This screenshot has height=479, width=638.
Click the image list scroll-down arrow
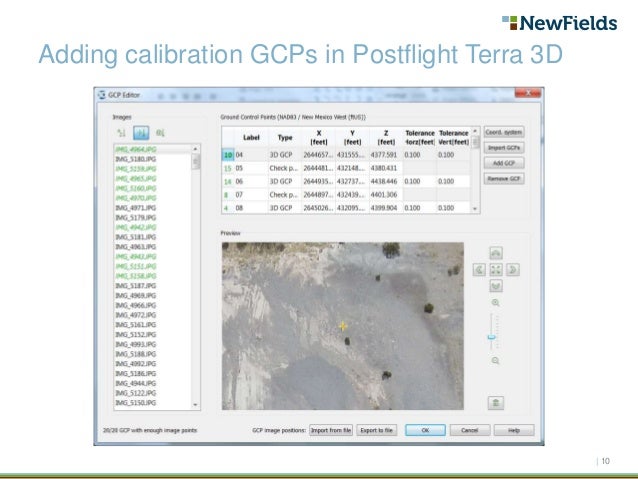pos(195,405)
